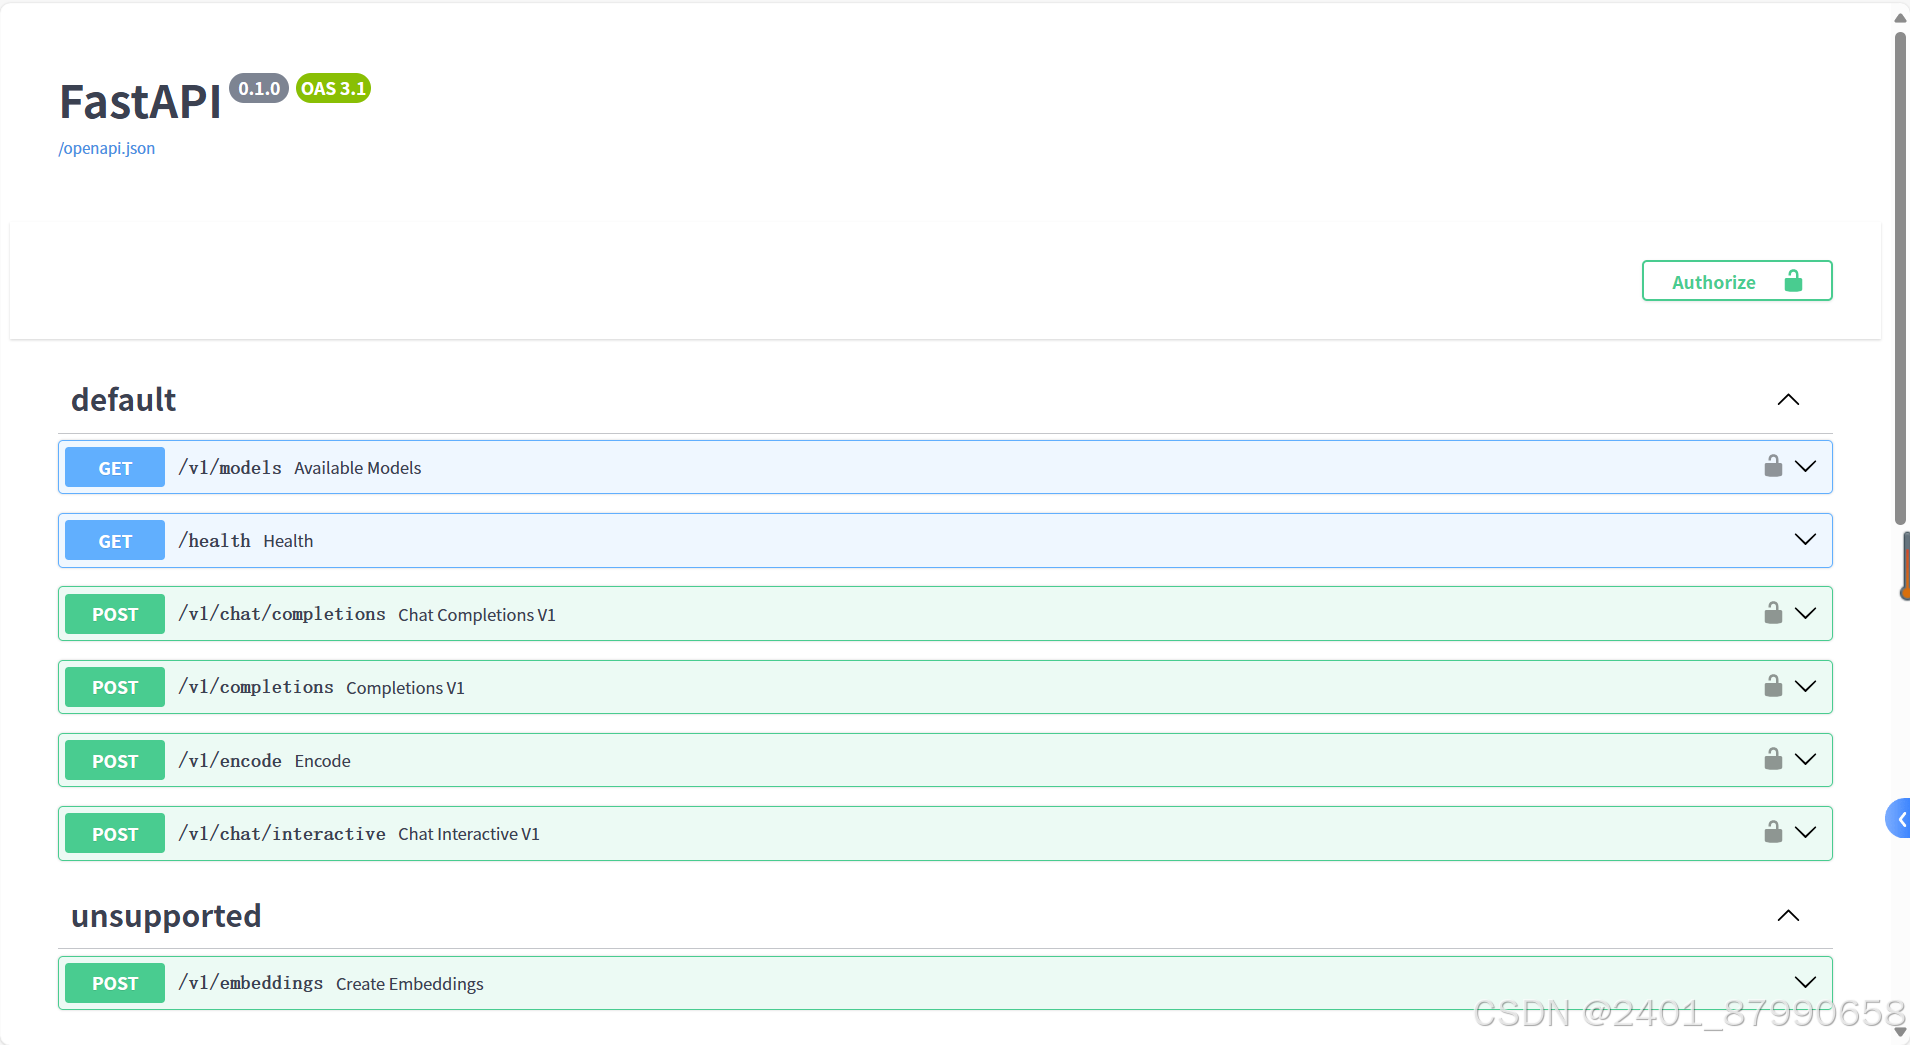Click the lock icon on /v1/chat/interactive row
The width and height of the screenshot is (1910, 1045).
coord(1773,832)
